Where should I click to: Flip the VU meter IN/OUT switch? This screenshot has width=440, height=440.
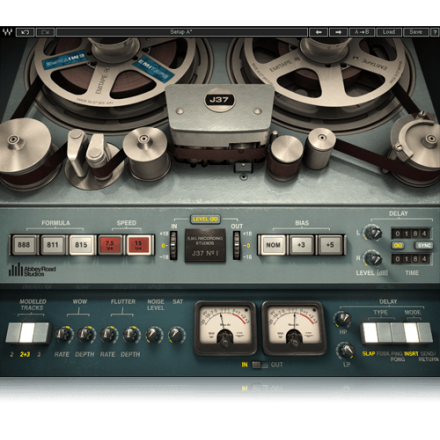tap(260, 365)
